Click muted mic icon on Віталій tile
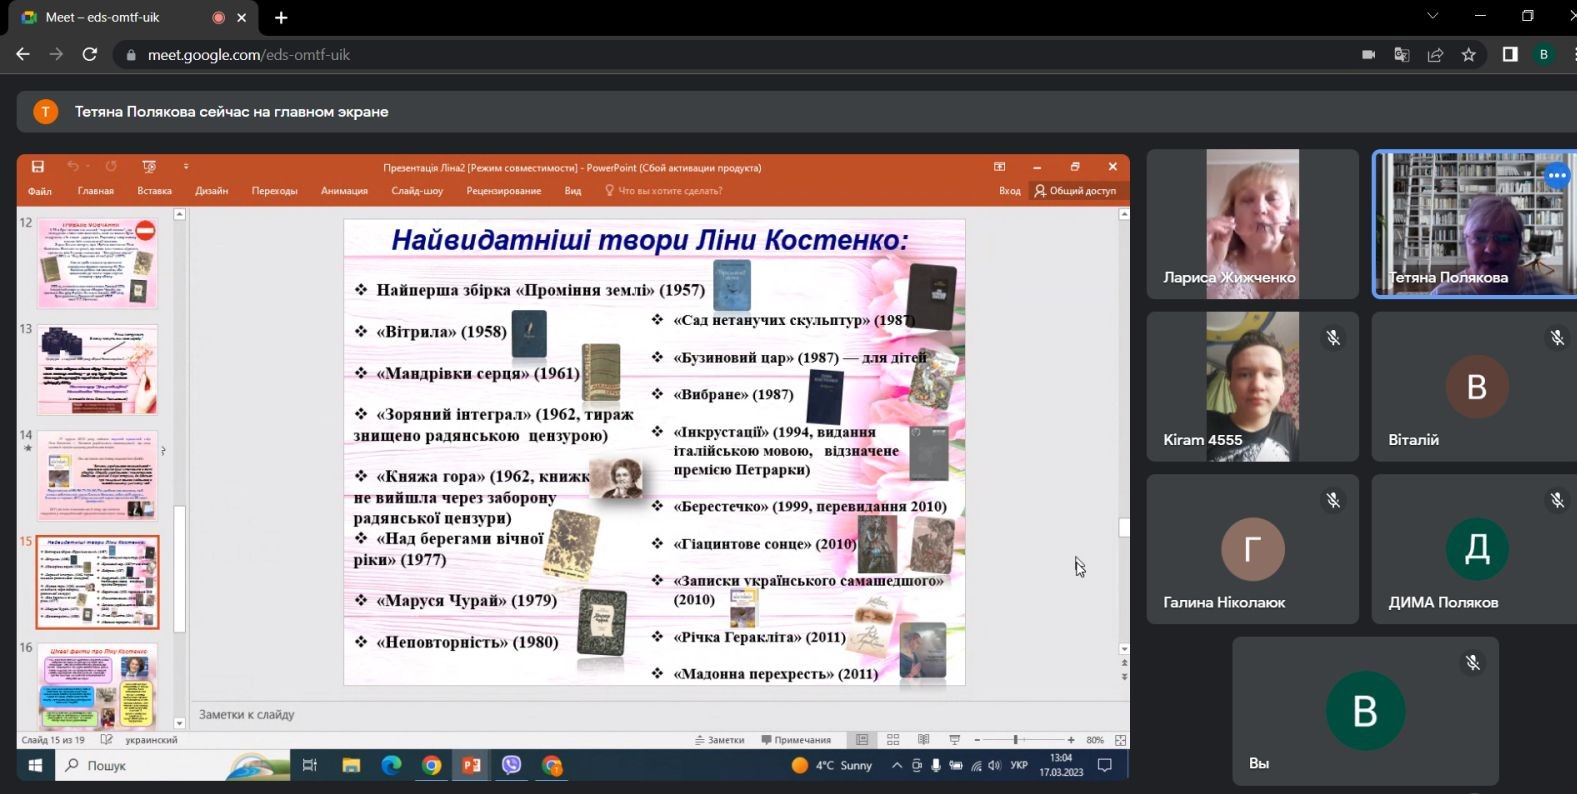This screenshot has width=1577, height=794. coord(1557,338)
